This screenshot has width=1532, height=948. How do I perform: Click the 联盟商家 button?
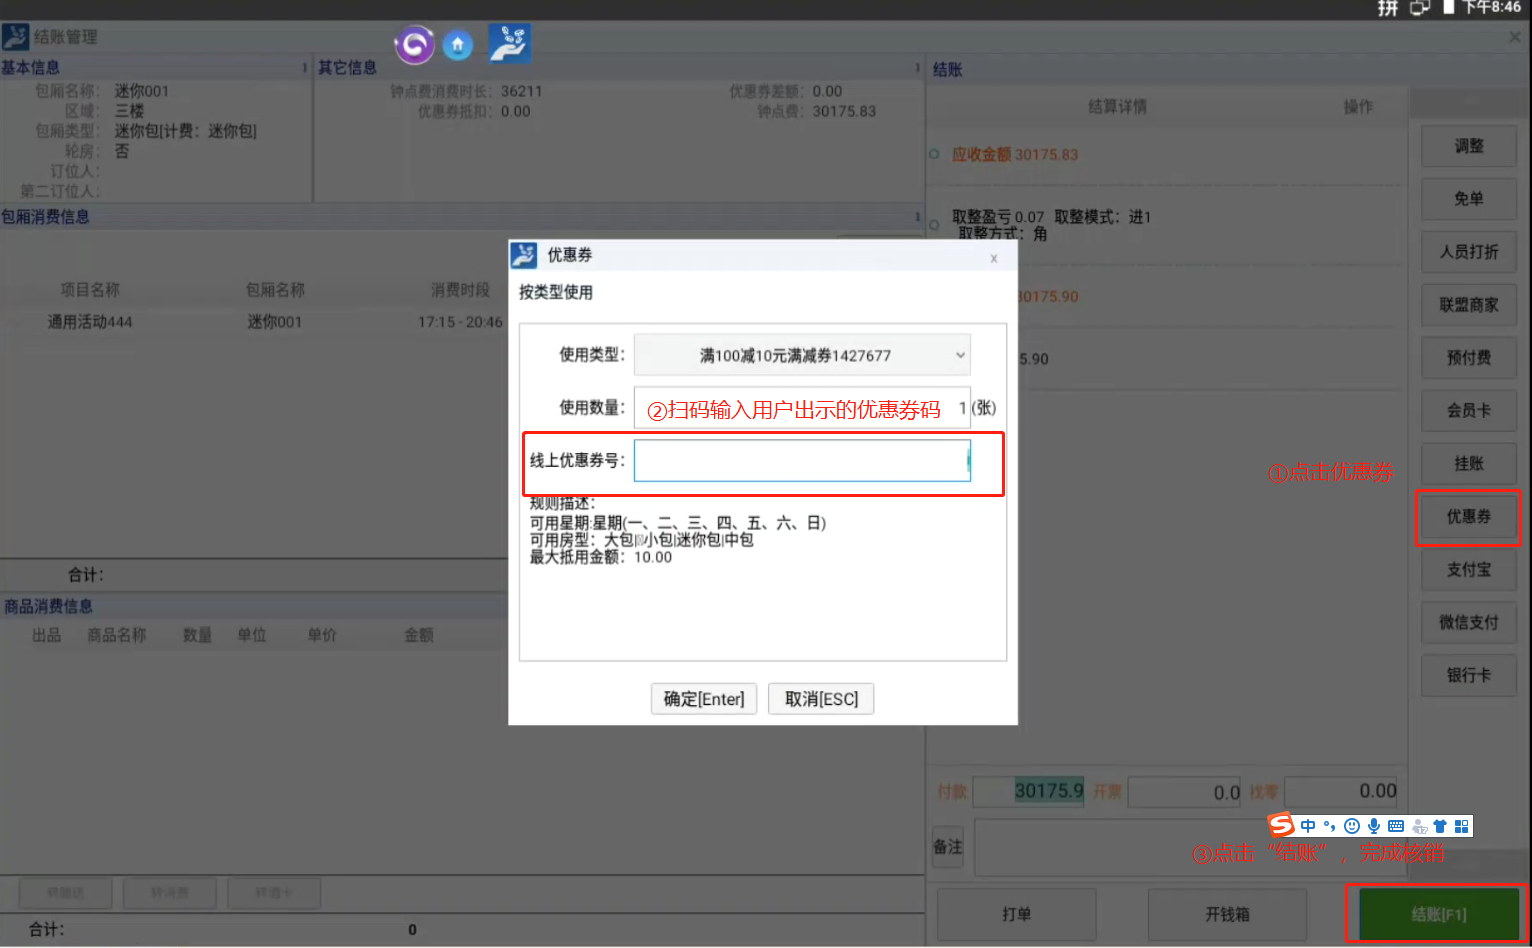[x=1469, y=305]
